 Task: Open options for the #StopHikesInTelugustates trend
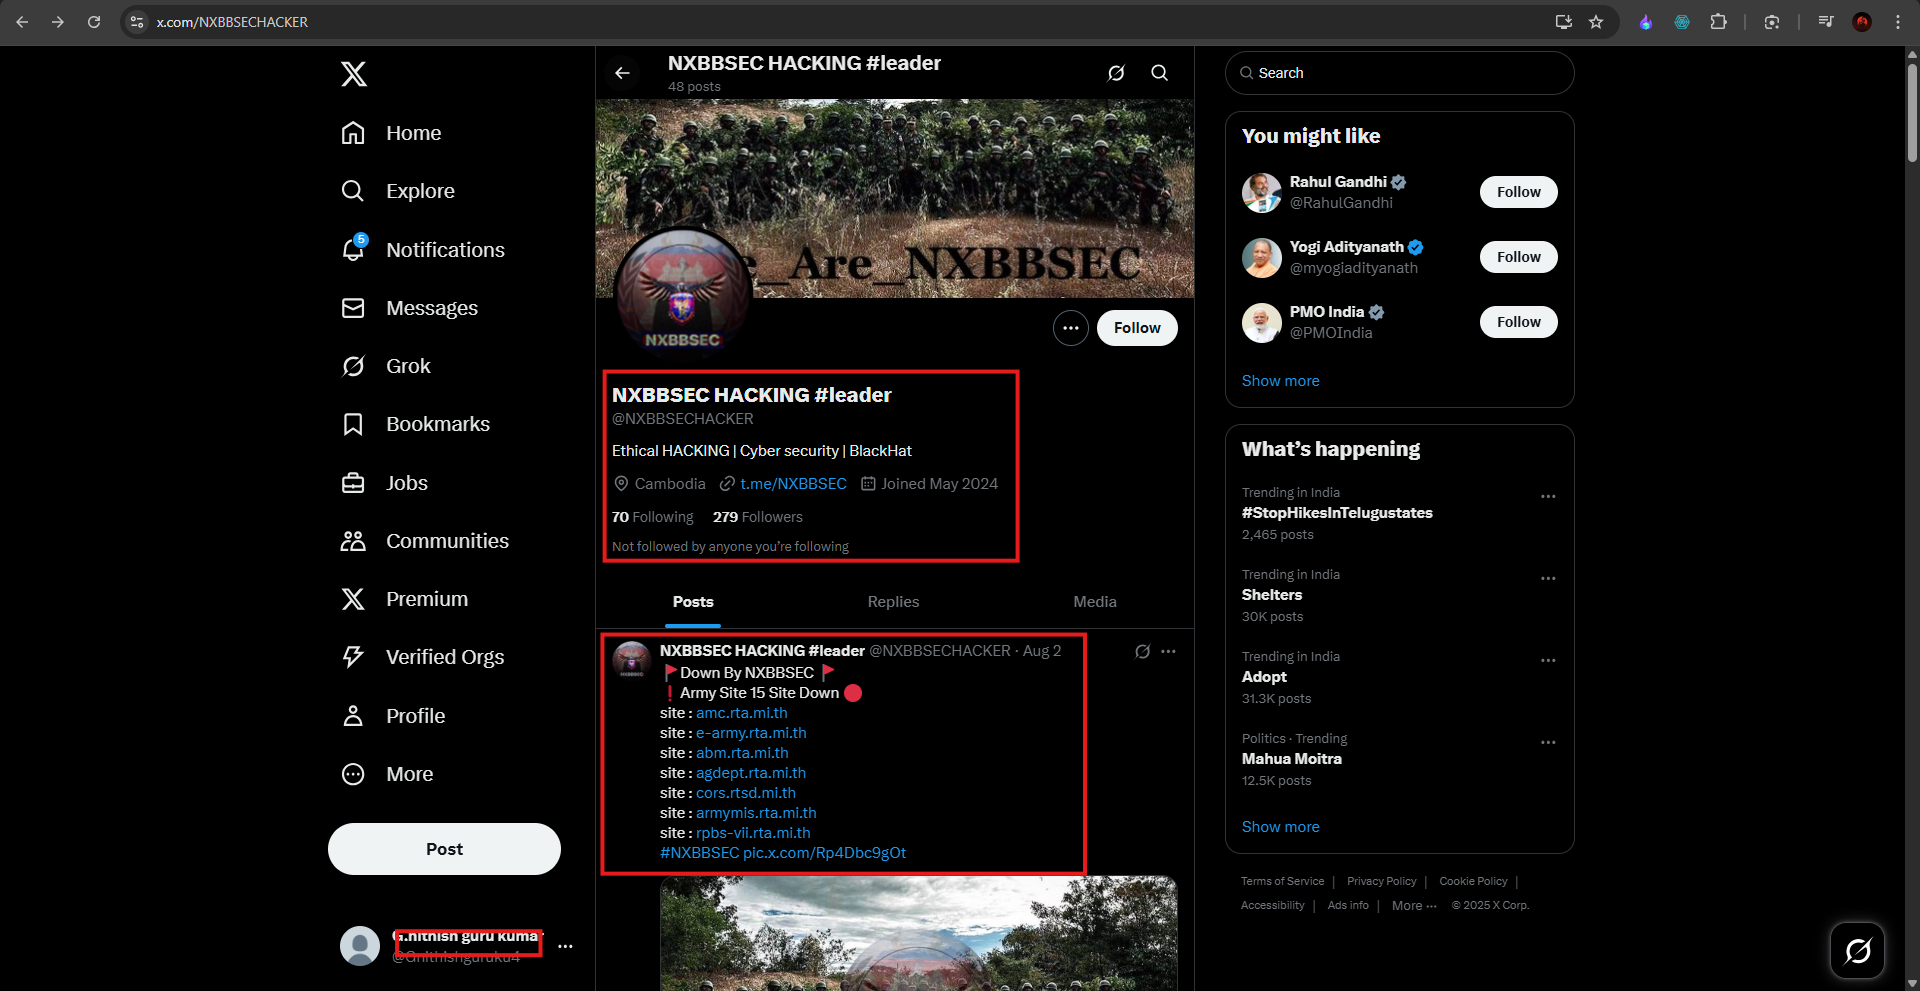click(1548, 497)
